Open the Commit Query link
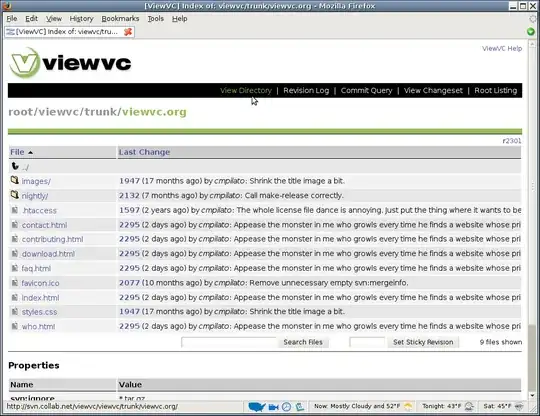The width and height of the screenshot is (540, 416). pyautogui.click(x=366, y=90)
